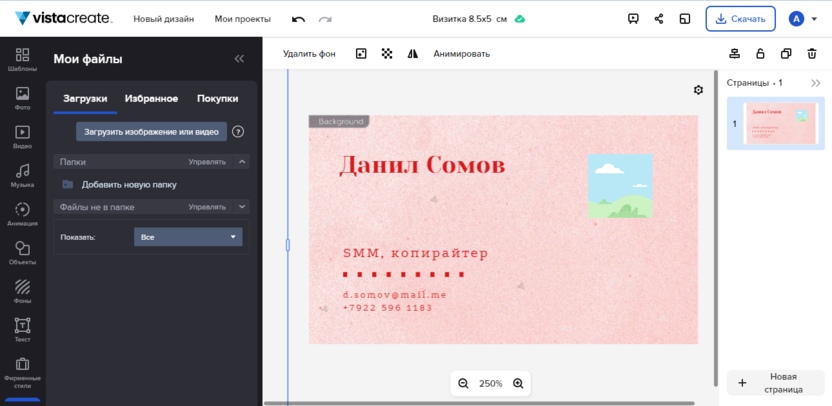The width and height of the screenshot is (832, 406).
Task: Click Анимировать in the toolbar
Action: coord(462,54)
